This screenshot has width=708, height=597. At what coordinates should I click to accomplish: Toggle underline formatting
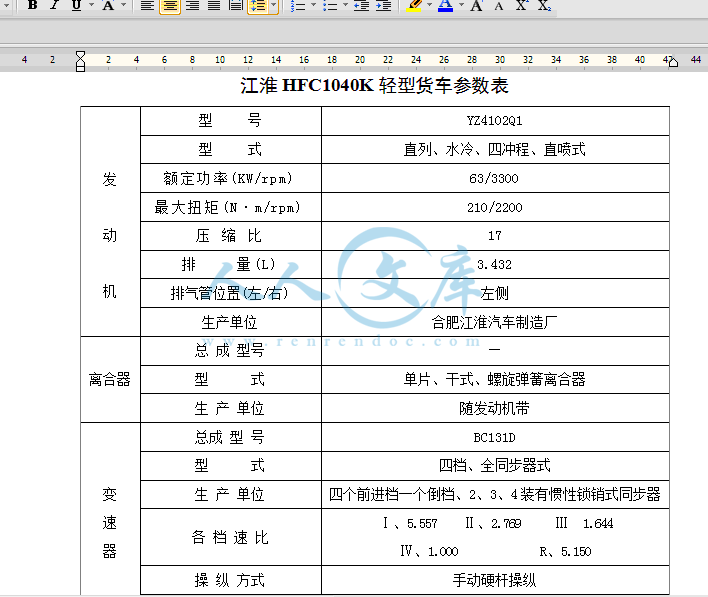[76, 5]
